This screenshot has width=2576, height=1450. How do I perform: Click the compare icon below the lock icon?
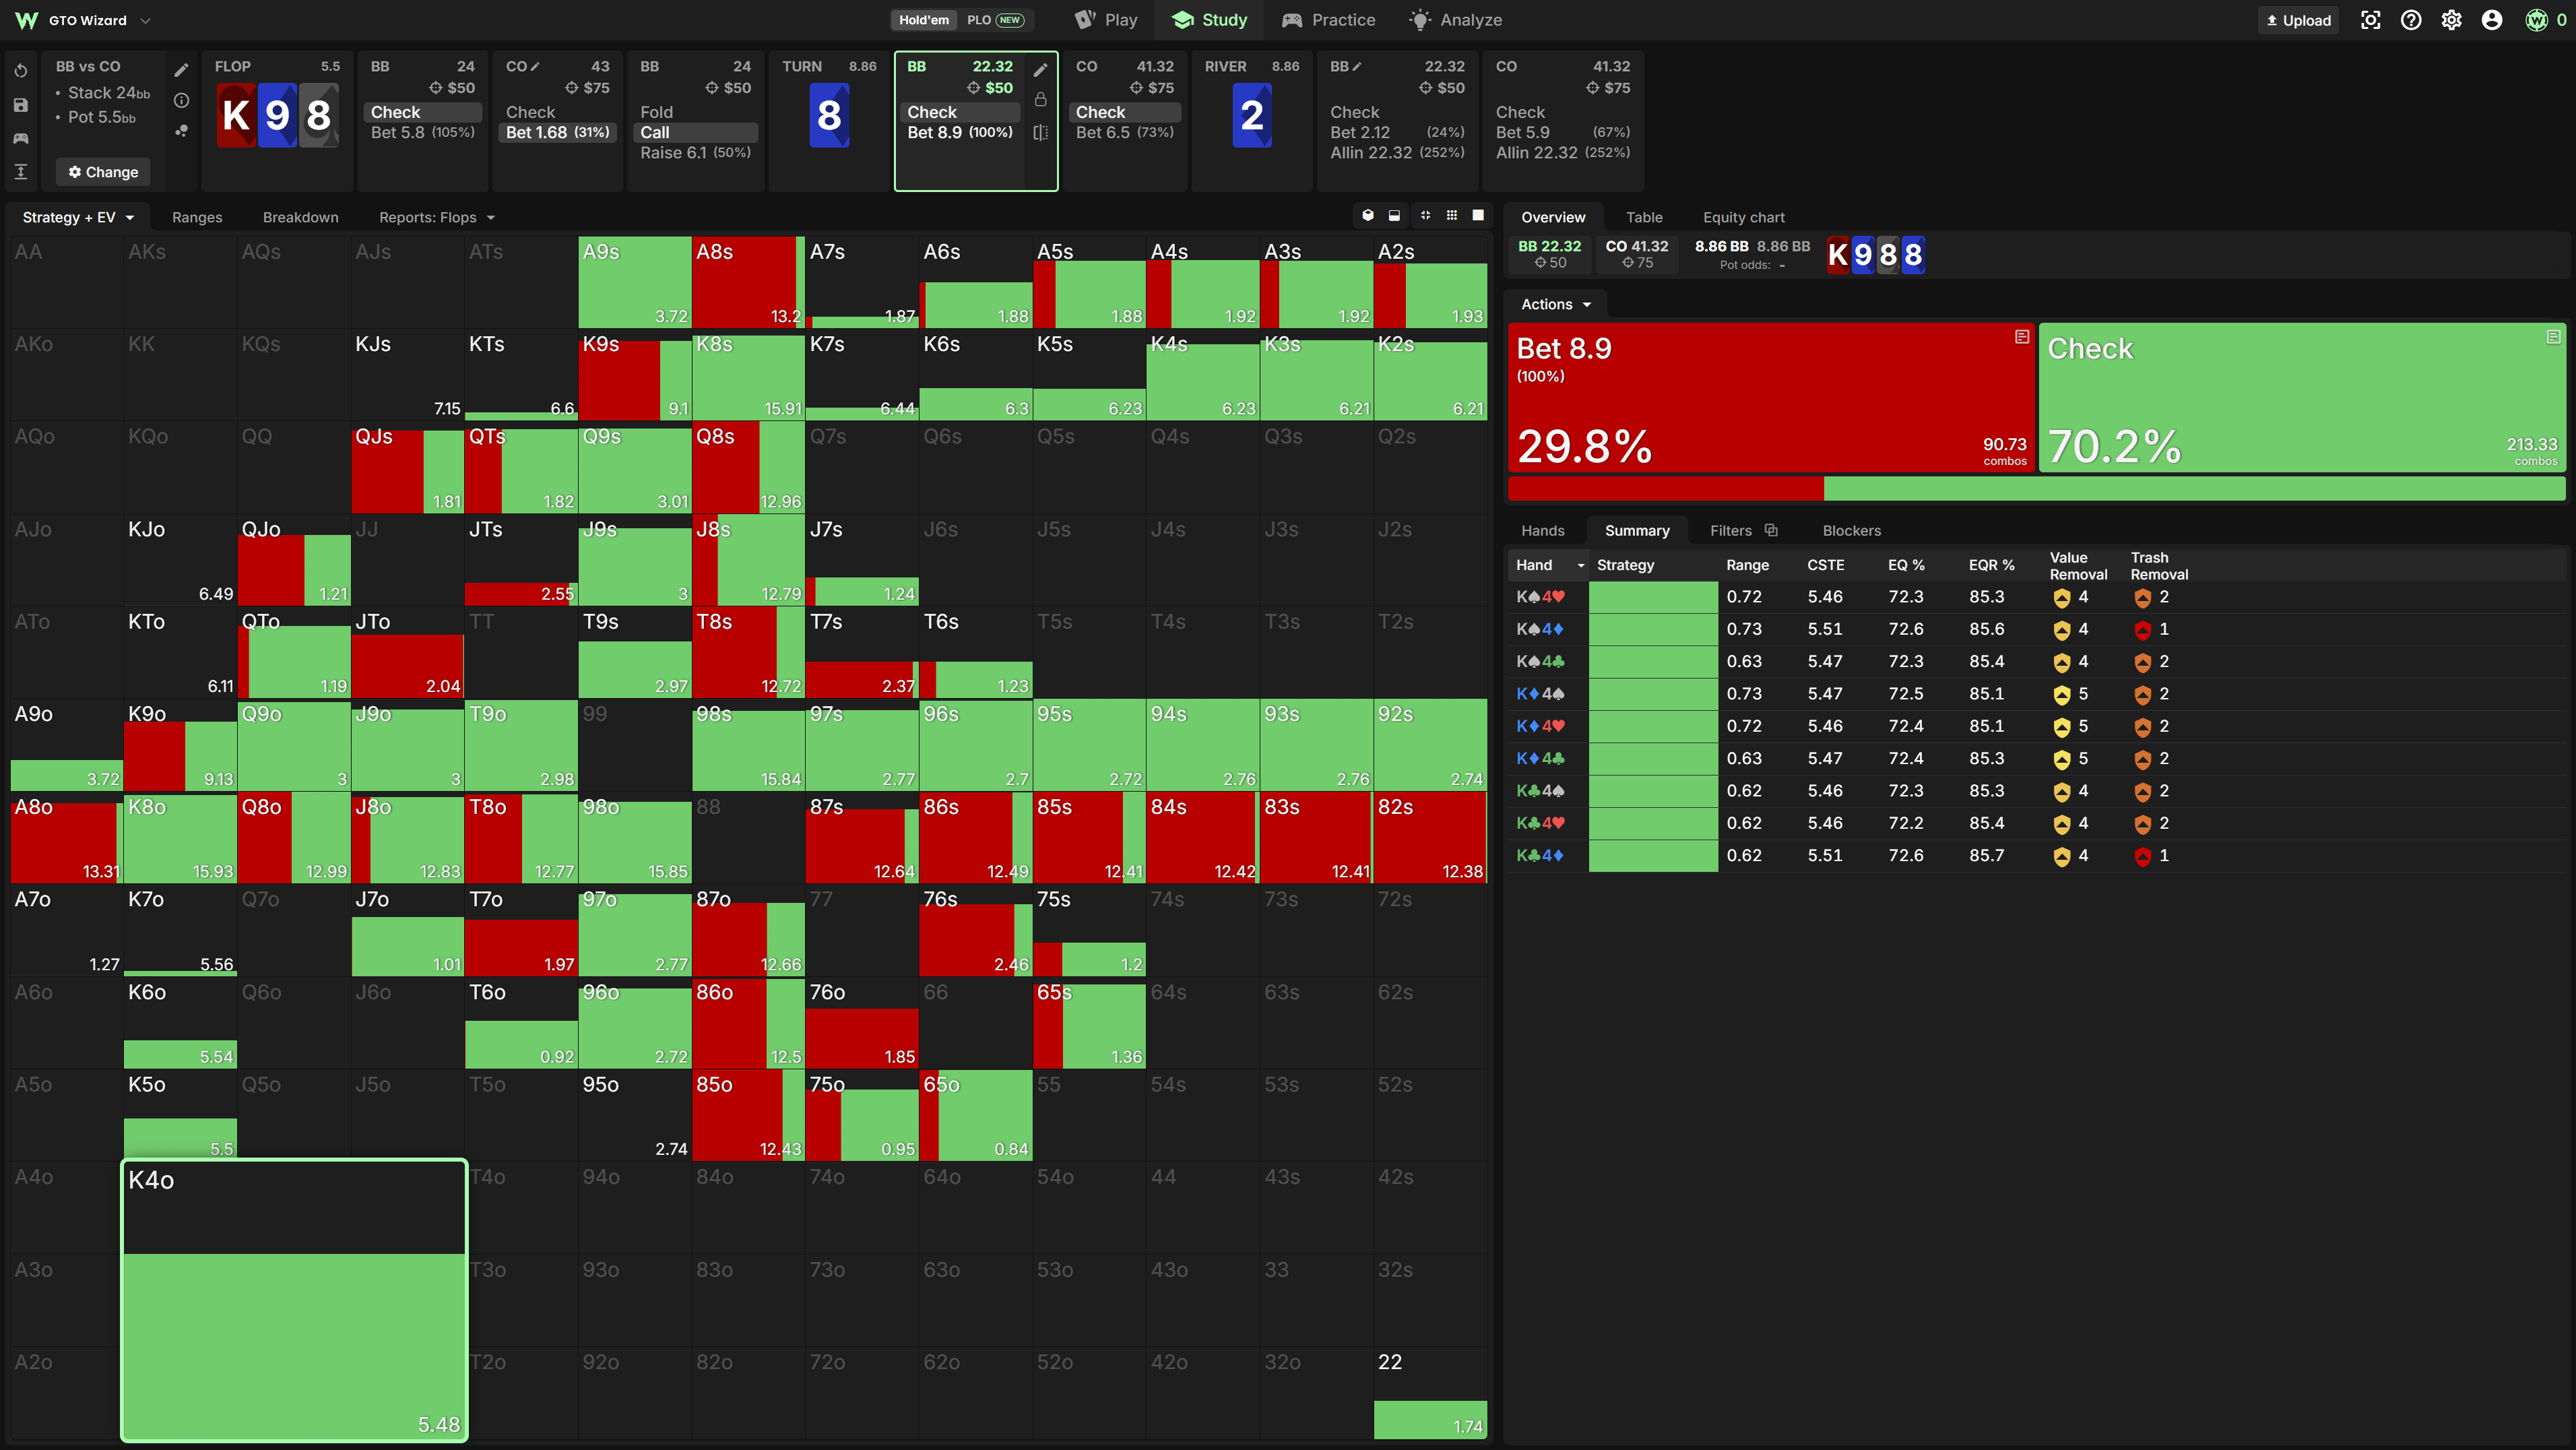[1041, 132]
